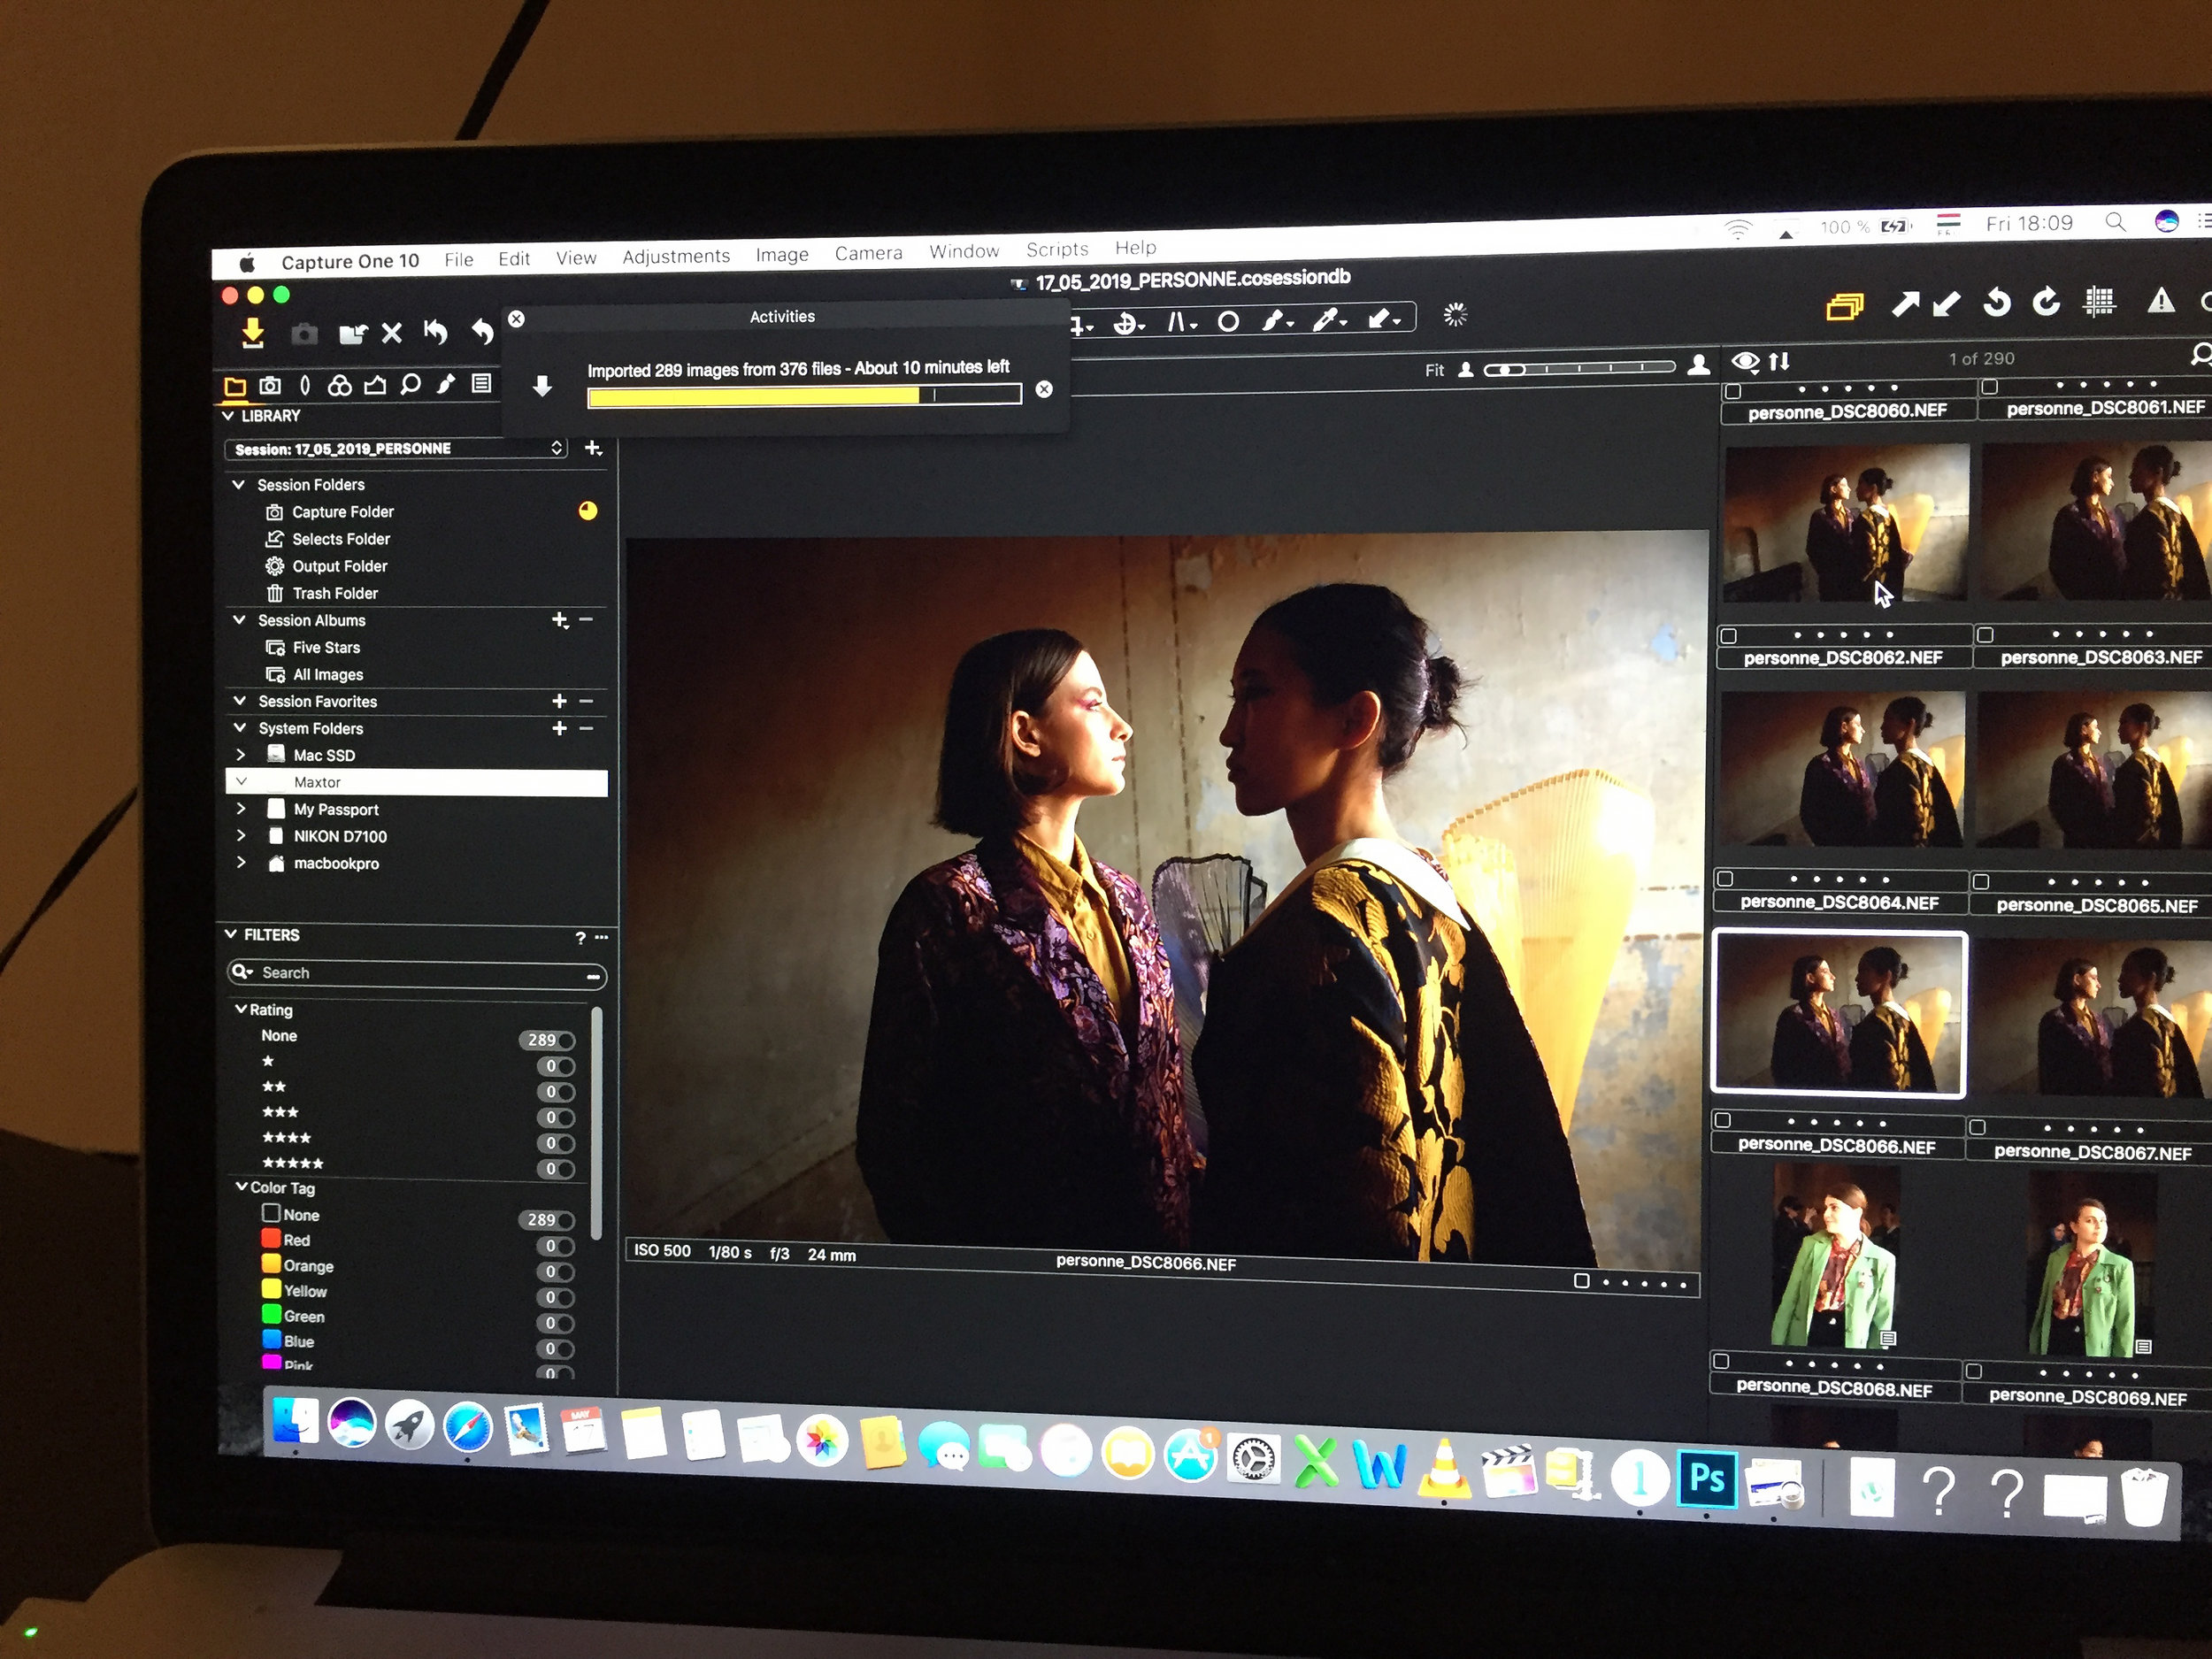Rotate the image left
The image size is (2212, 1659).
point(1997,302)
